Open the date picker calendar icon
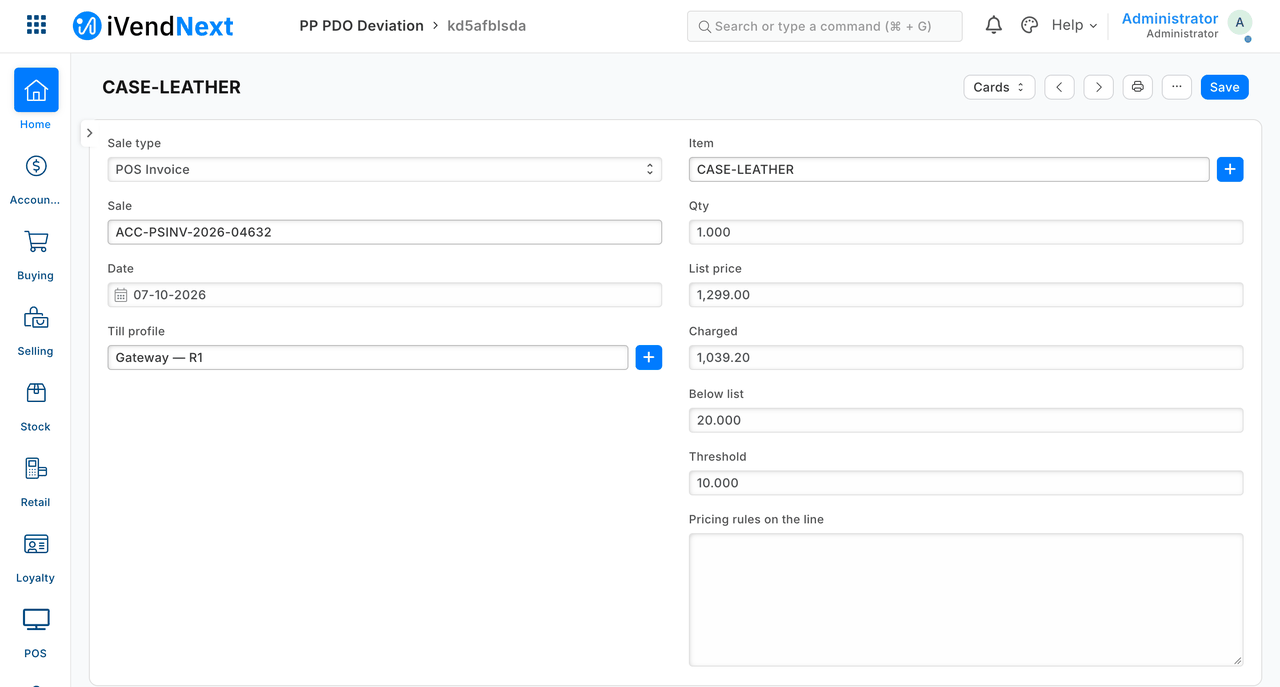 click(x=121, y=295)
